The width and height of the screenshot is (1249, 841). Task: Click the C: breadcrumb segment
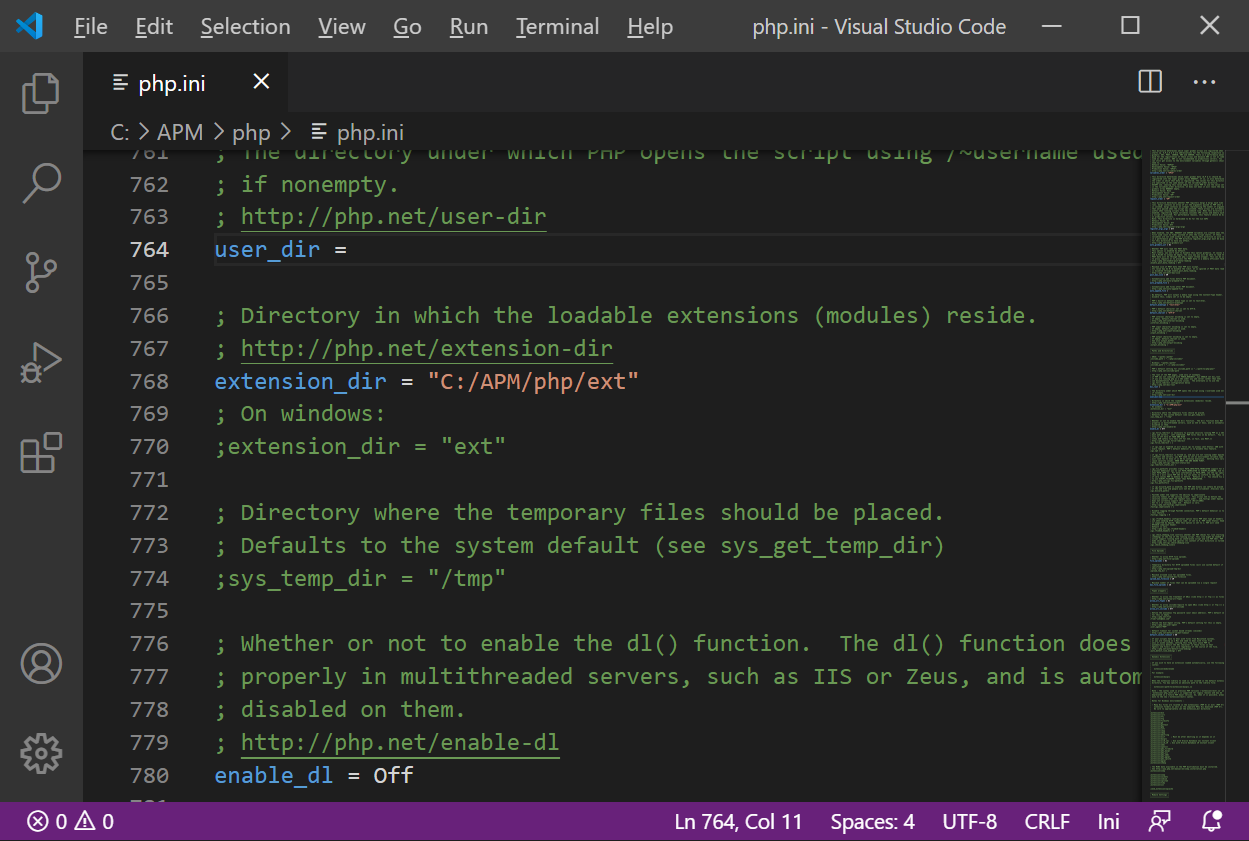[x=119, y=132]
